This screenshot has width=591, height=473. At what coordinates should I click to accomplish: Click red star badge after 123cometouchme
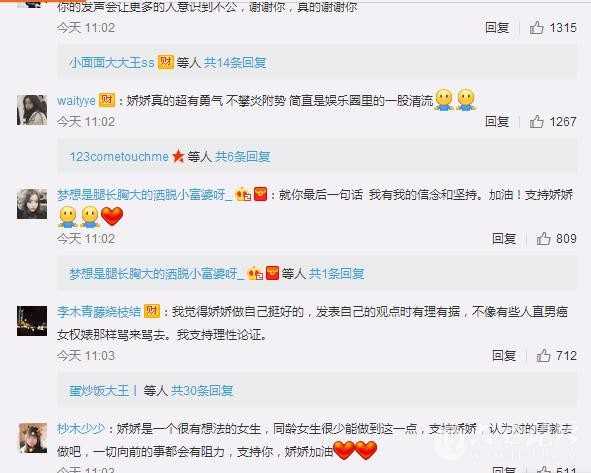coord(178,156)
